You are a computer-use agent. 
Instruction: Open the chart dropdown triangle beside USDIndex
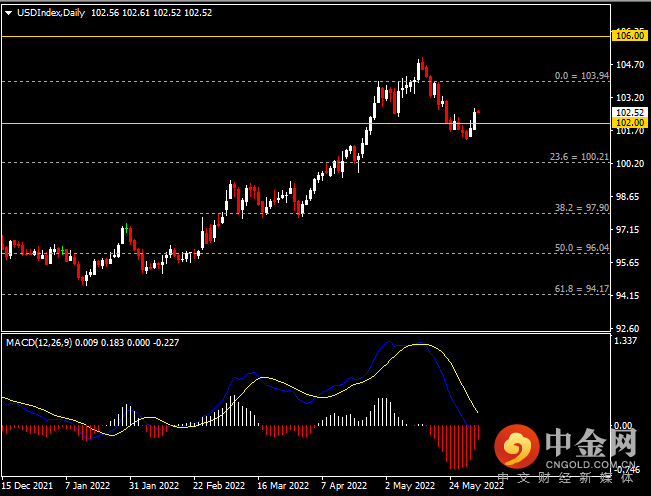coord(8,13)
